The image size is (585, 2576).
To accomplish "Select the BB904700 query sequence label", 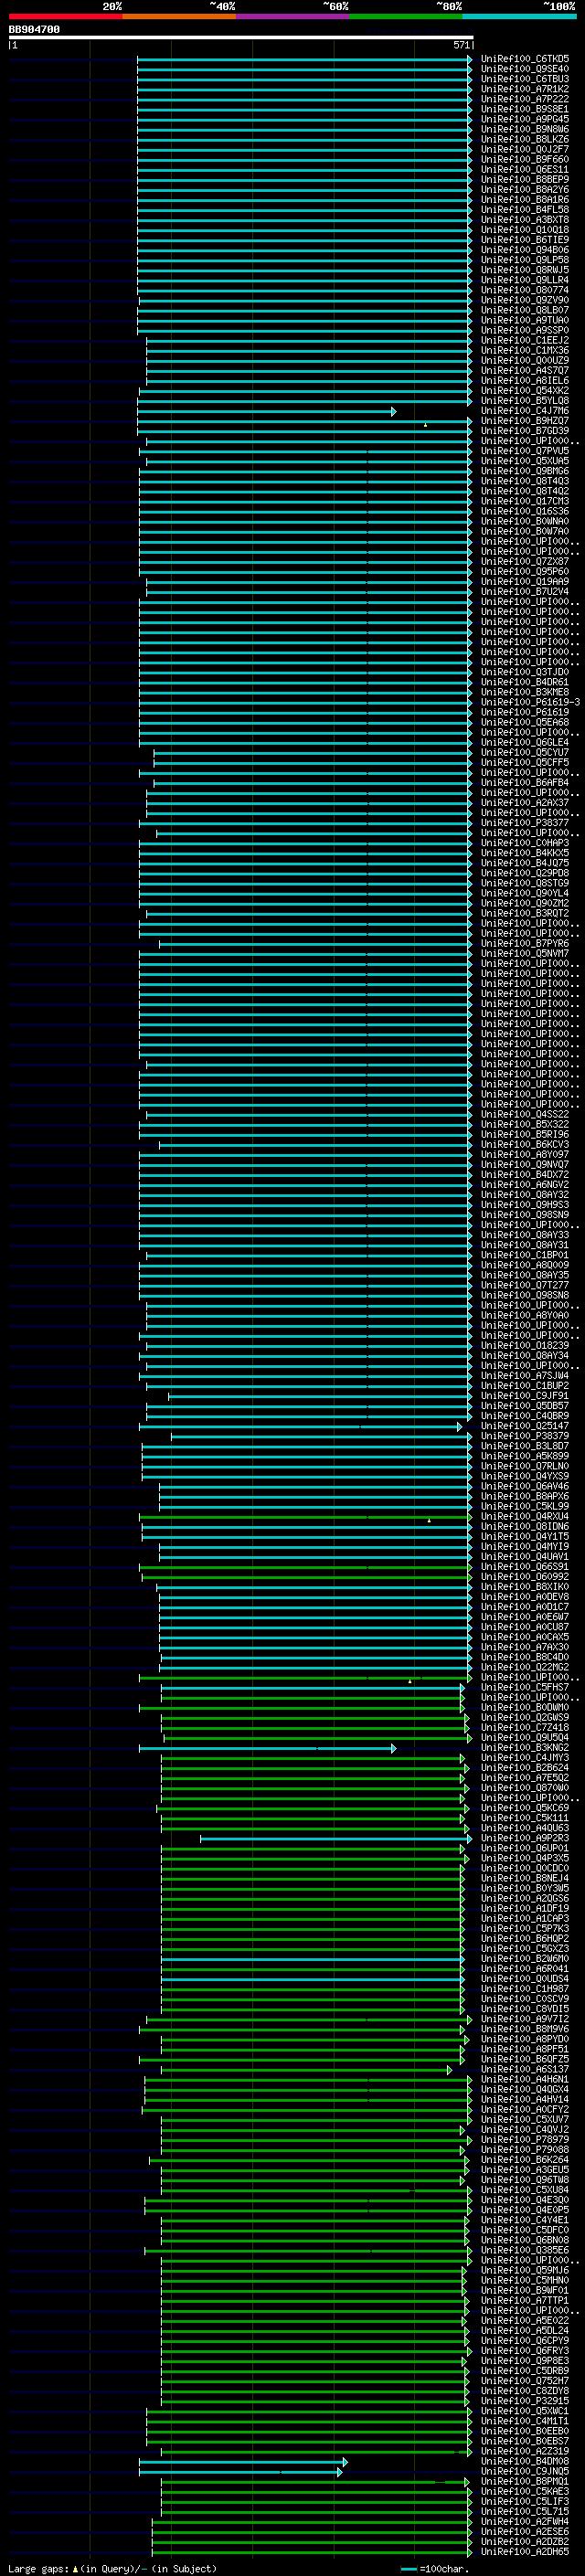I will (34, 30).
